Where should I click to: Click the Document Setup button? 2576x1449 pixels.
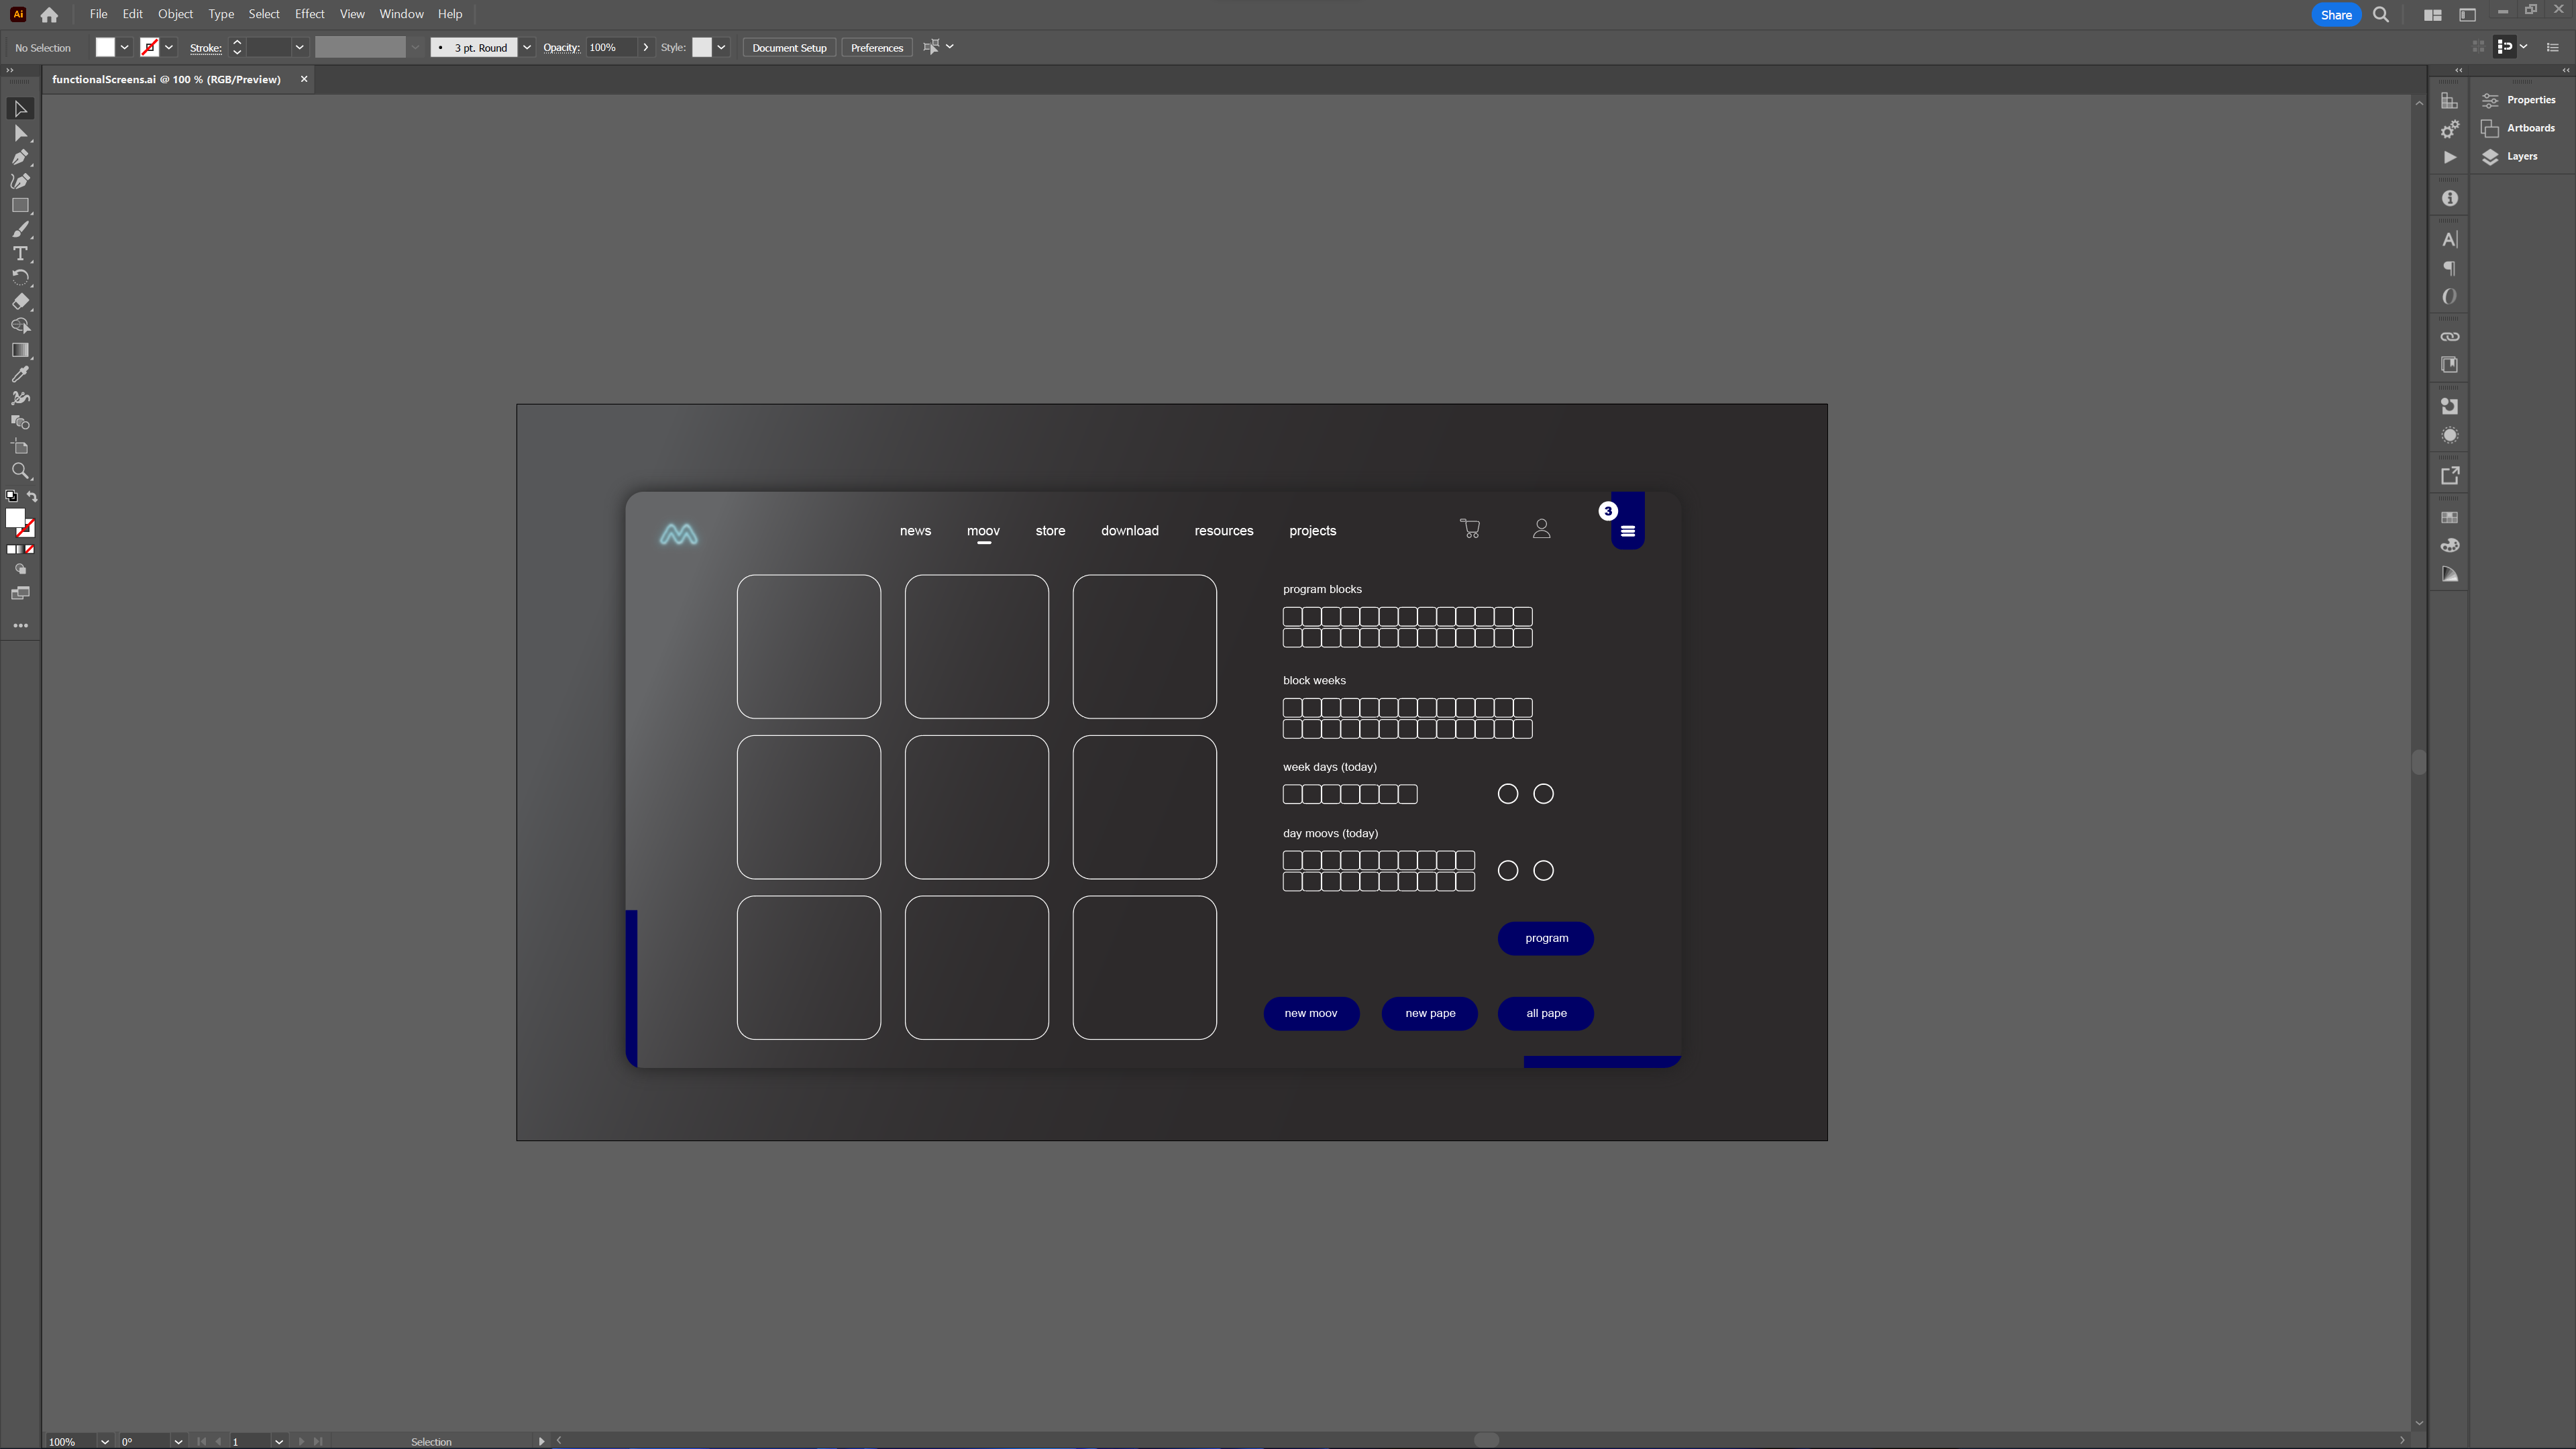tap(789, 47)
